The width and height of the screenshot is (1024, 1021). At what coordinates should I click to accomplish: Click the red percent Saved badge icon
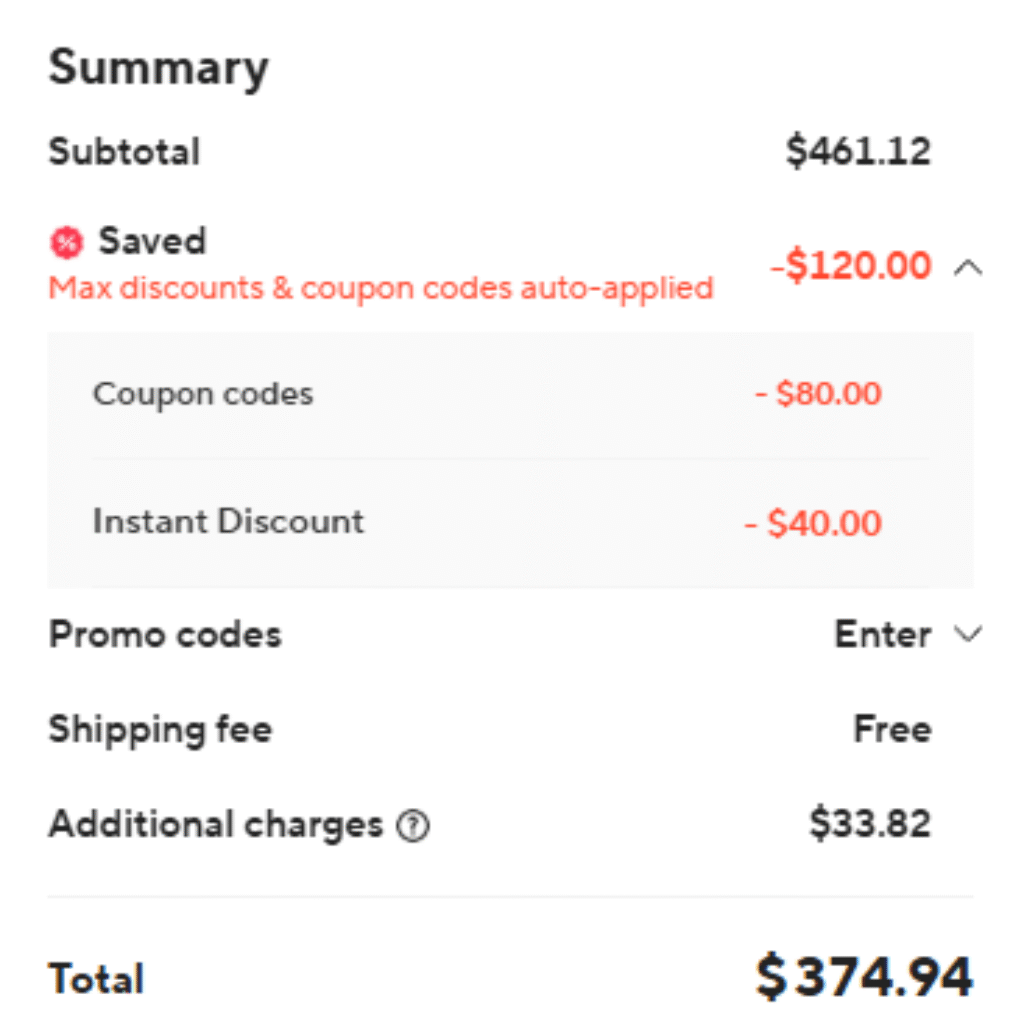point(66,242)
